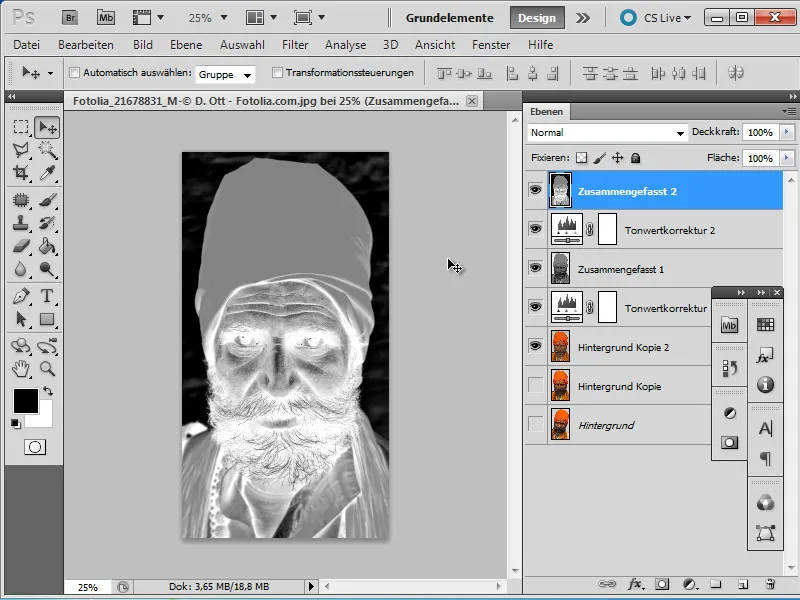This screenshot has height=600, width=800.
Task: Add a layer style with fx button
Action: coord(635,584)
